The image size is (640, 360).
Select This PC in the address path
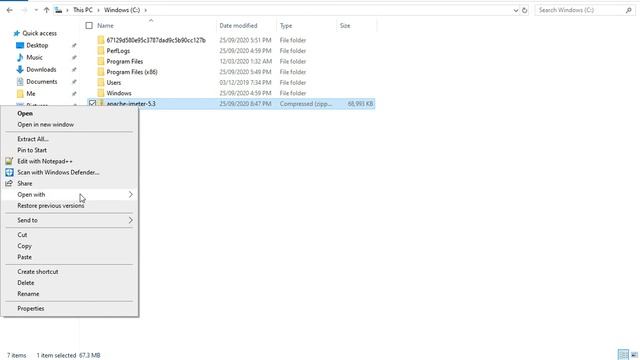(82, 10)
